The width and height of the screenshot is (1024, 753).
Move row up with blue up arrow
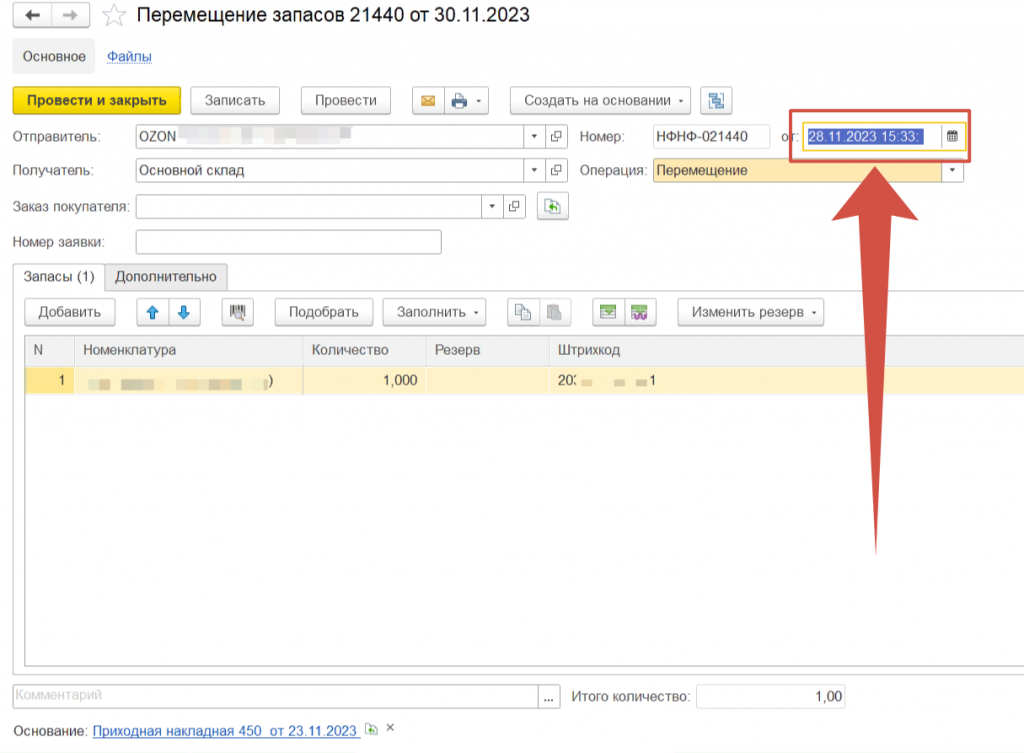(x=153, y=312)
